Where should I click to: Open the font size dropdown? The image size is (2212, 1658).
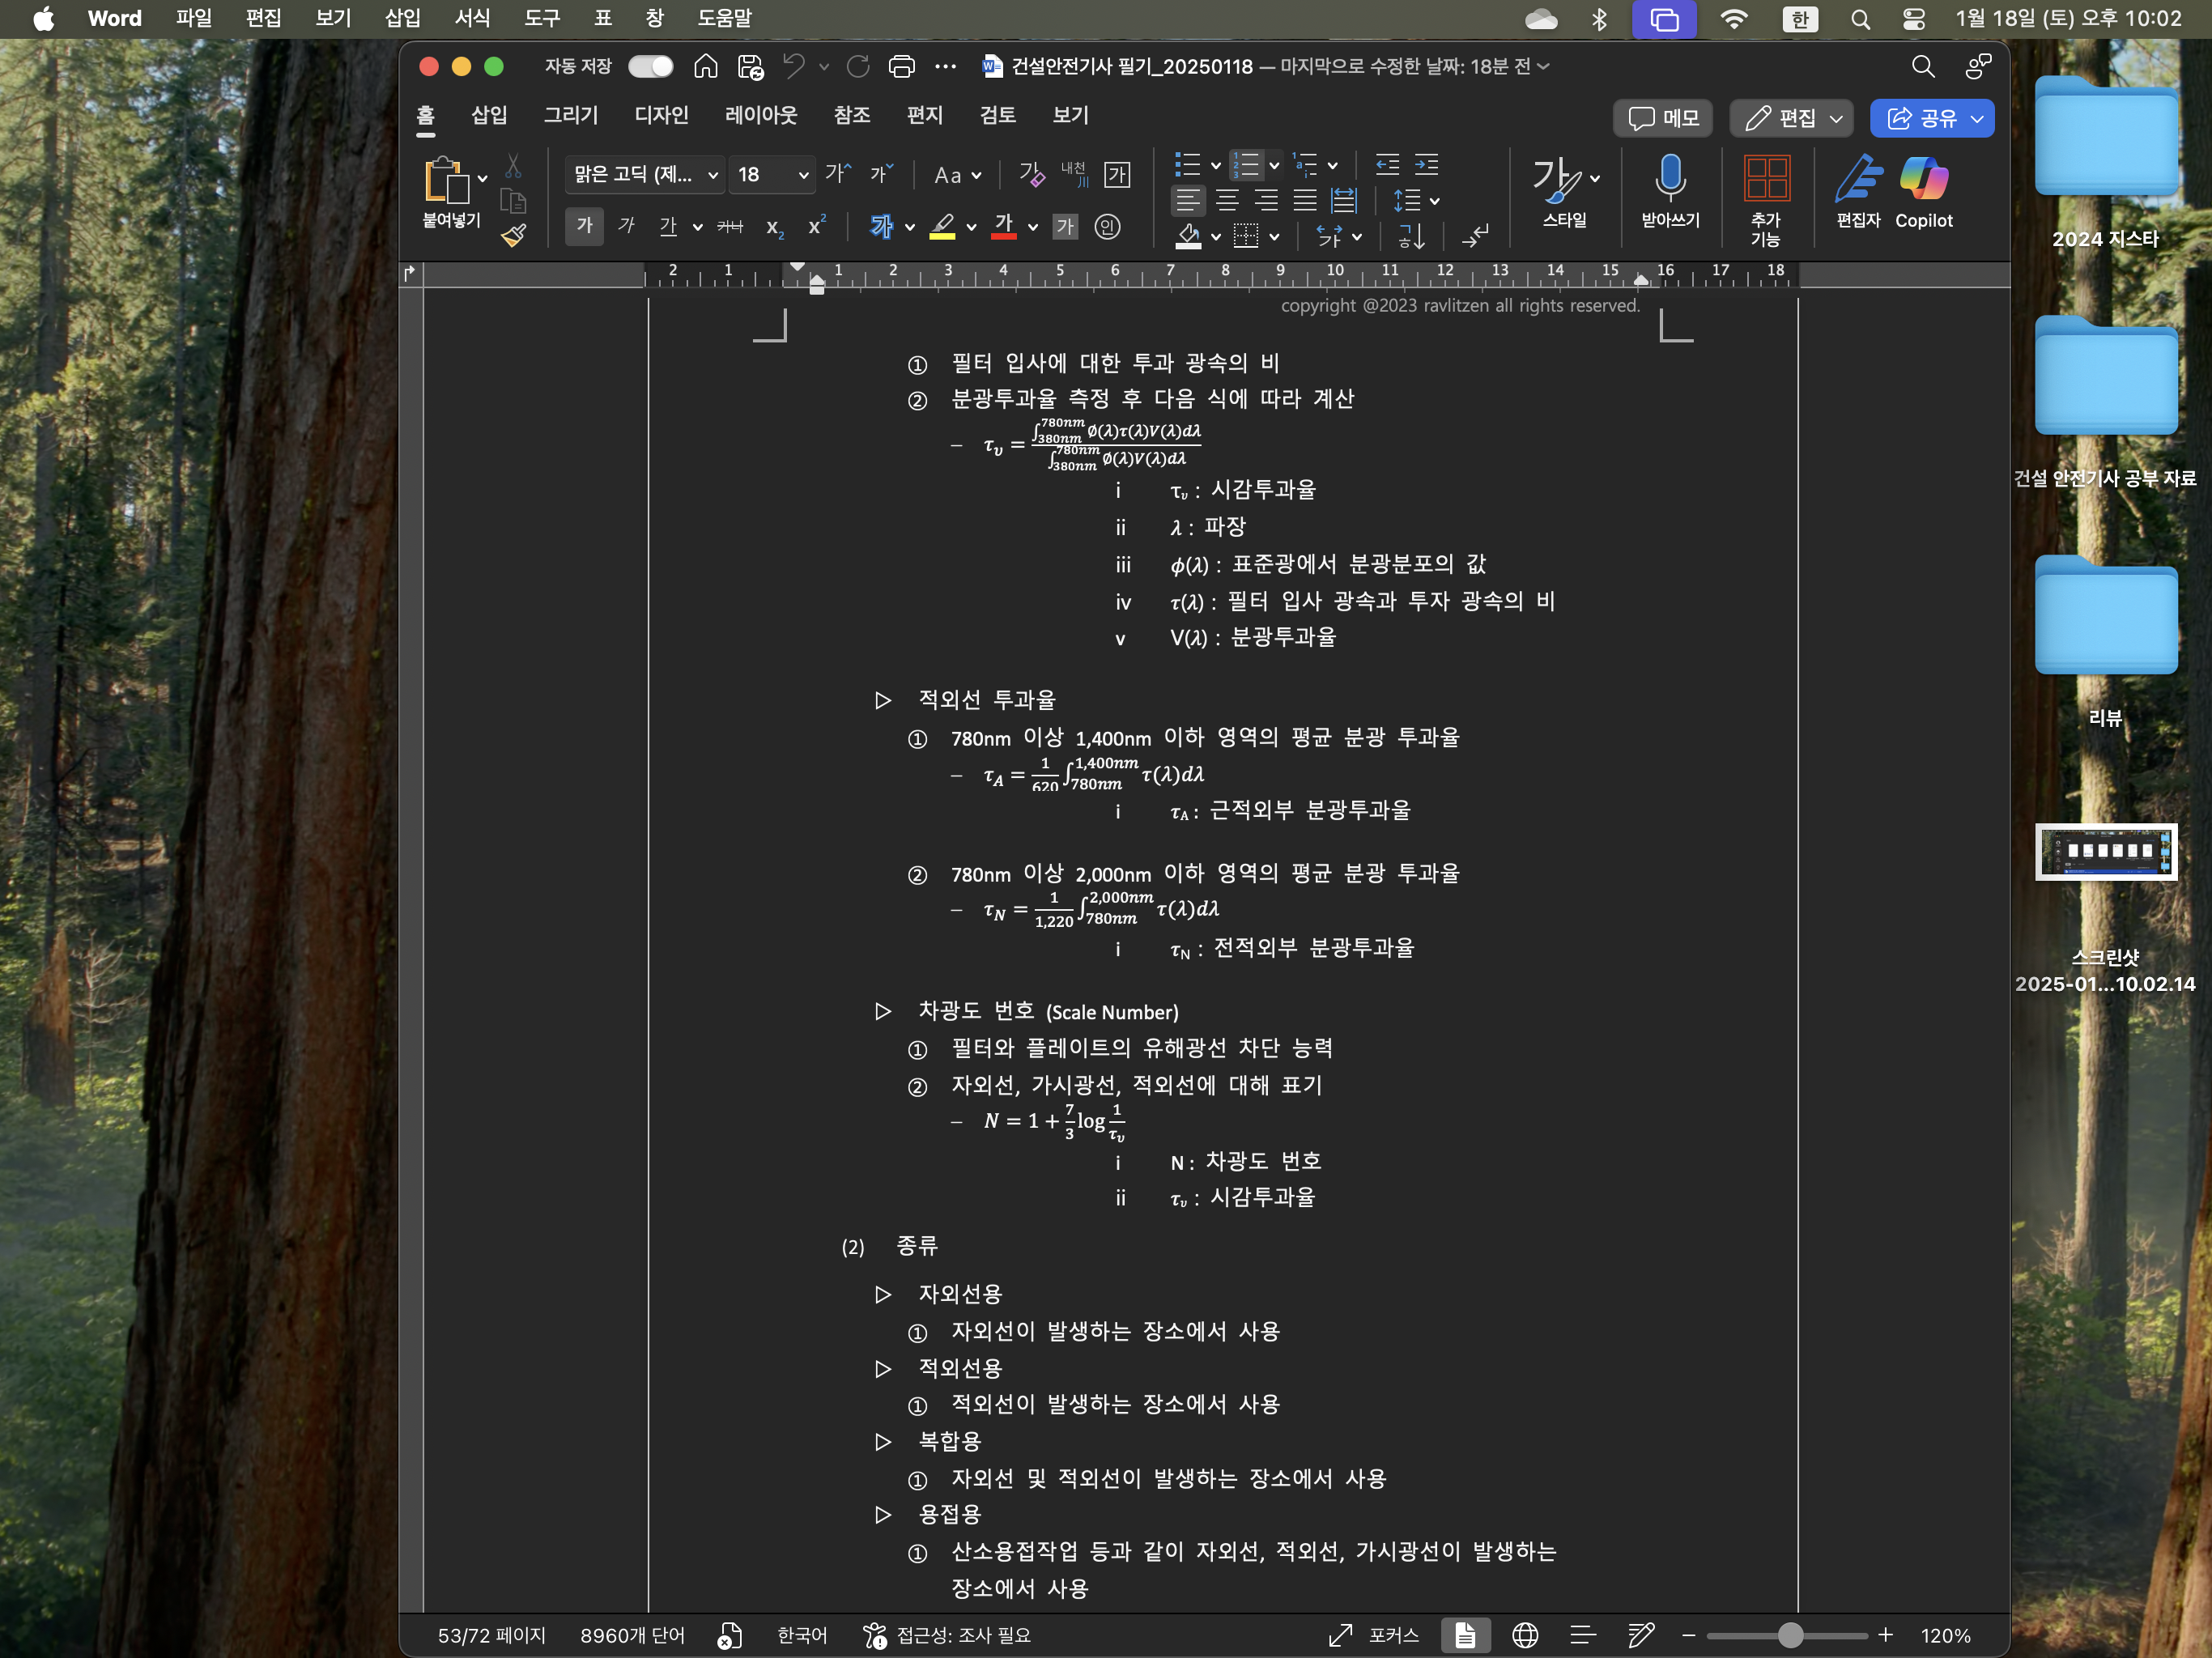(803, 175)
